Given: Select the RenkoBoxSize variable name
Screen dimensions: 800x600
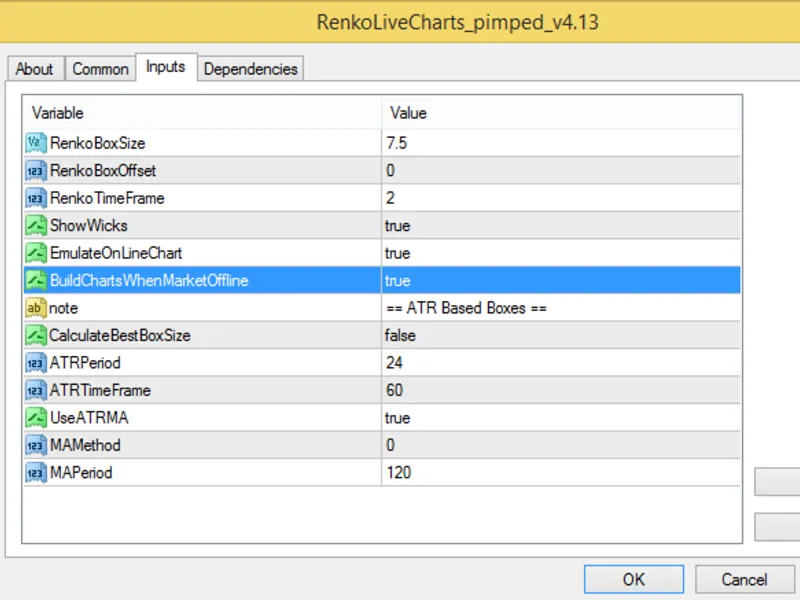Looking at the screenshot, I should coord(97,143).
